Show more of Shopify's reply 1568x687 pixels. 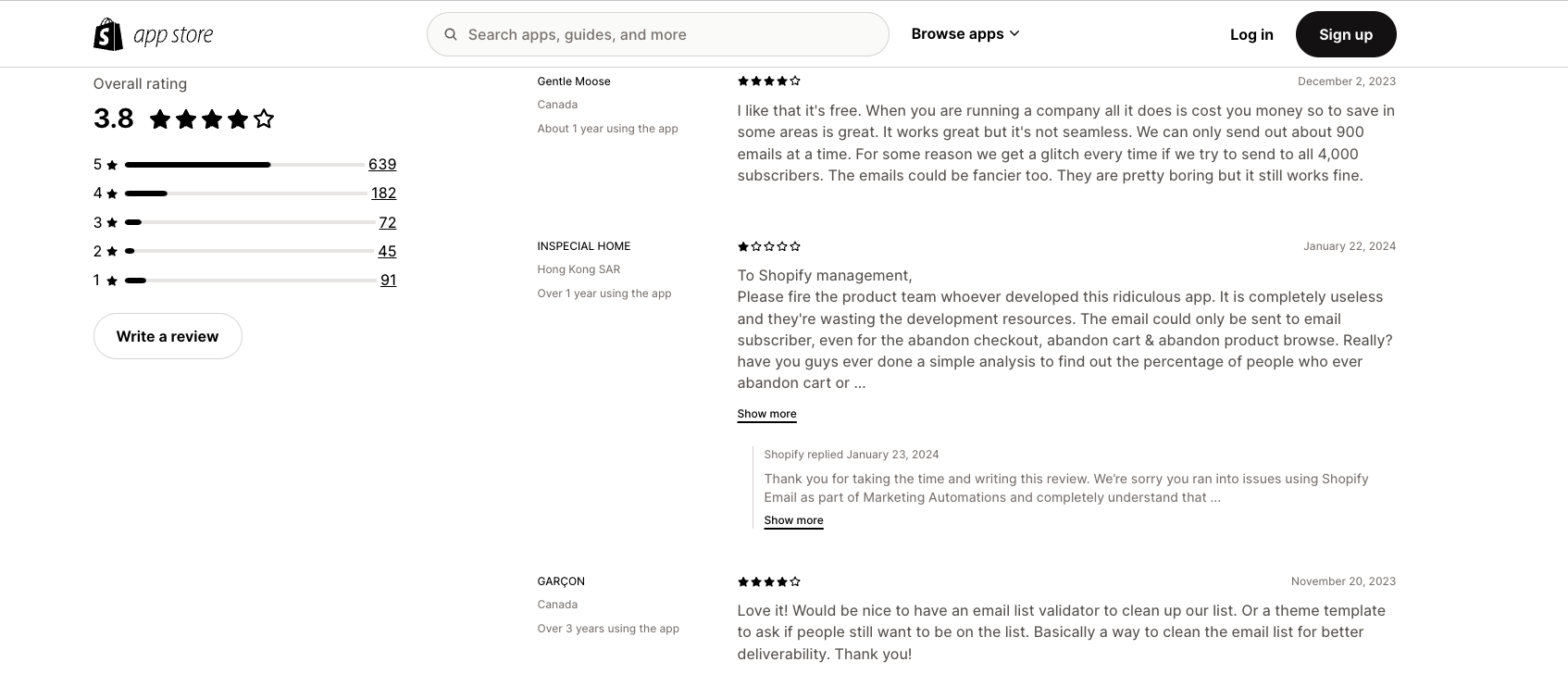point(793,520)
